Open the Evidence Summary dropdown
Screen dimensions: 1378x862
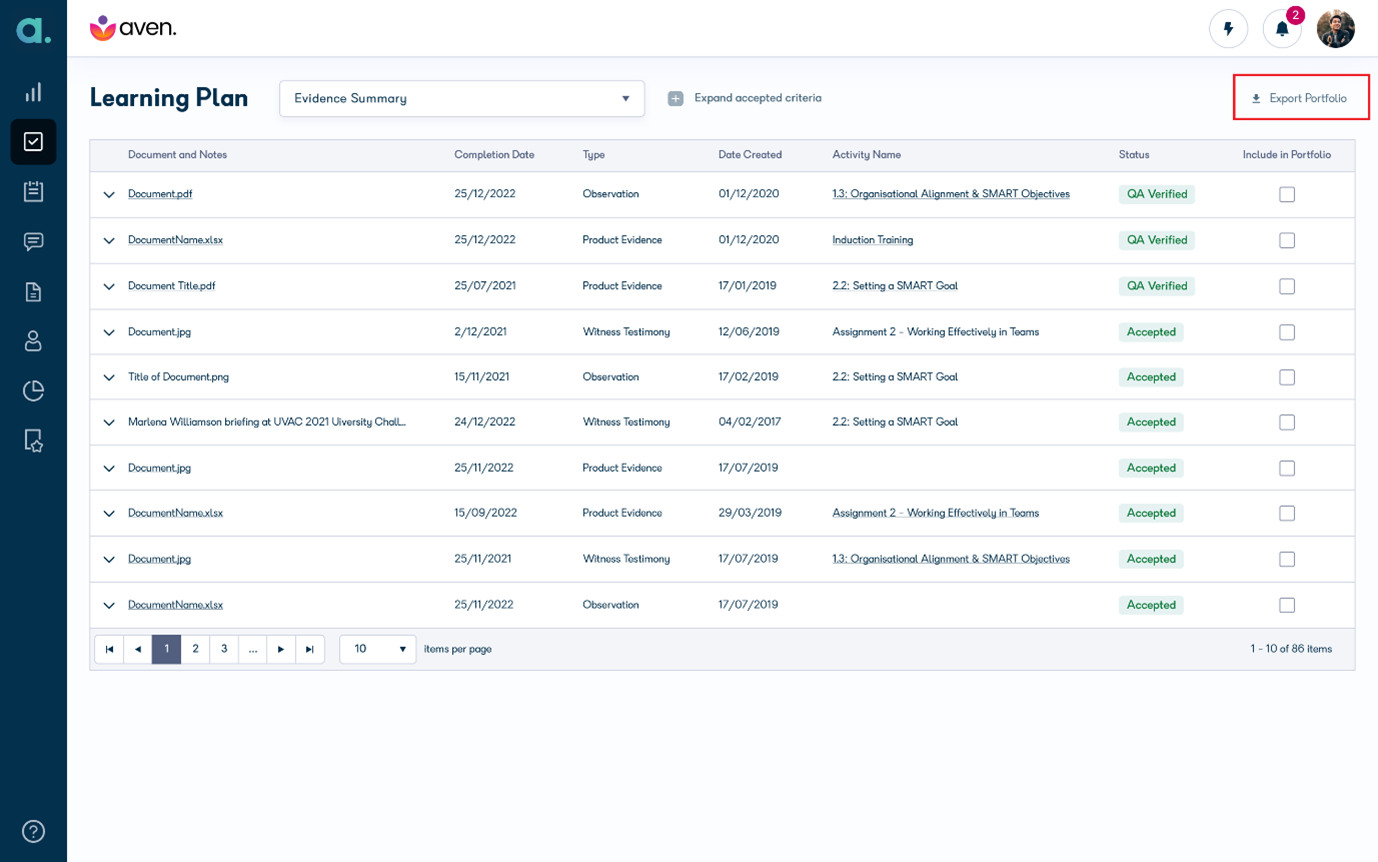tap(462, 98)
